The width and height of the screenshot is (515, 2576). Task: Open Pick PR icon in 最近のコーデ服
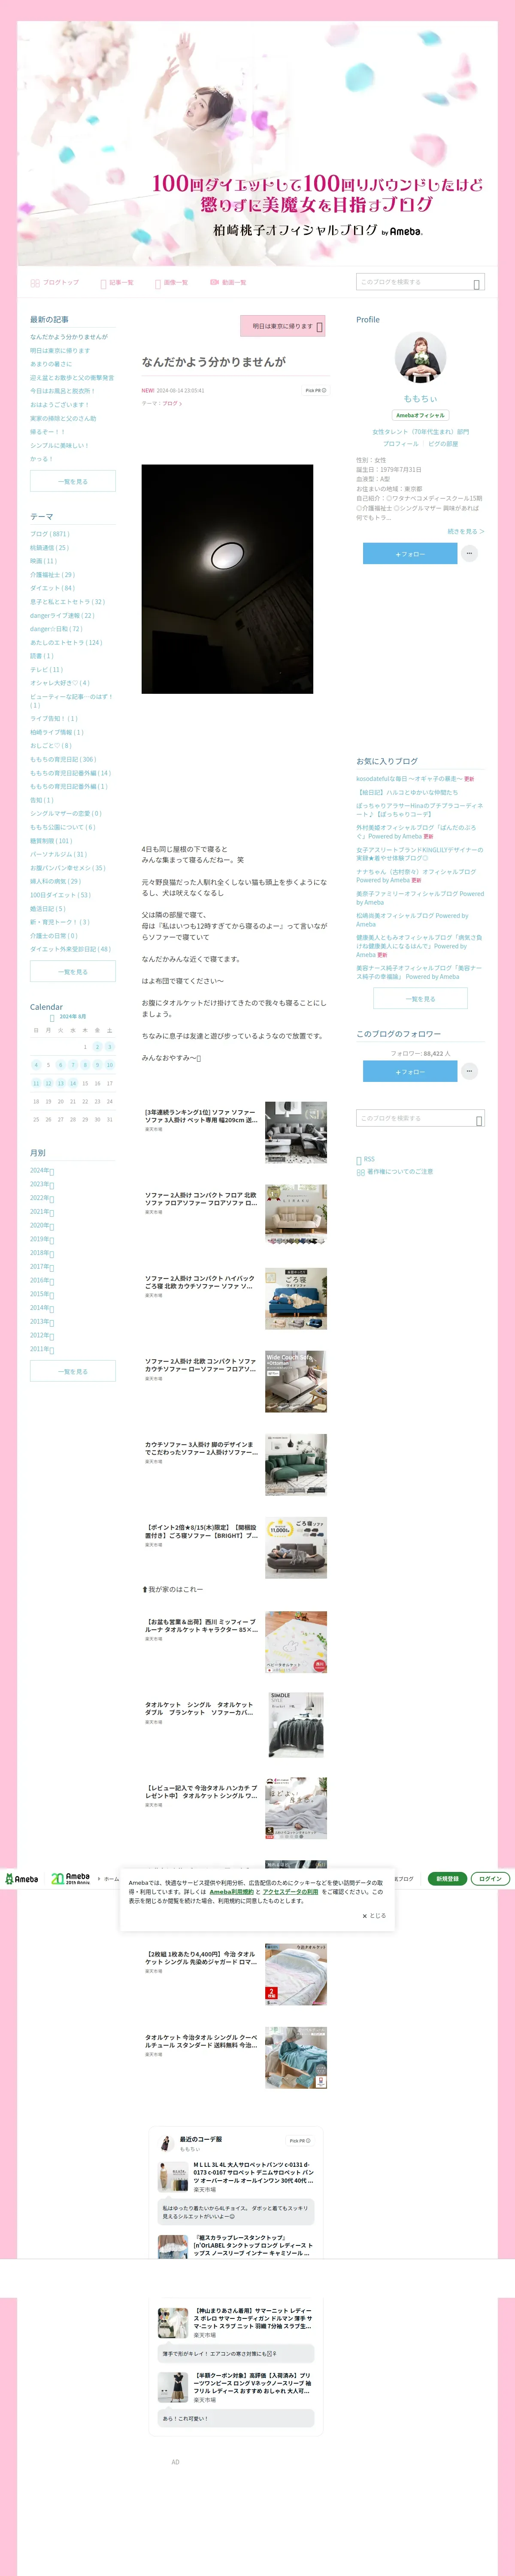(300, 2141)
